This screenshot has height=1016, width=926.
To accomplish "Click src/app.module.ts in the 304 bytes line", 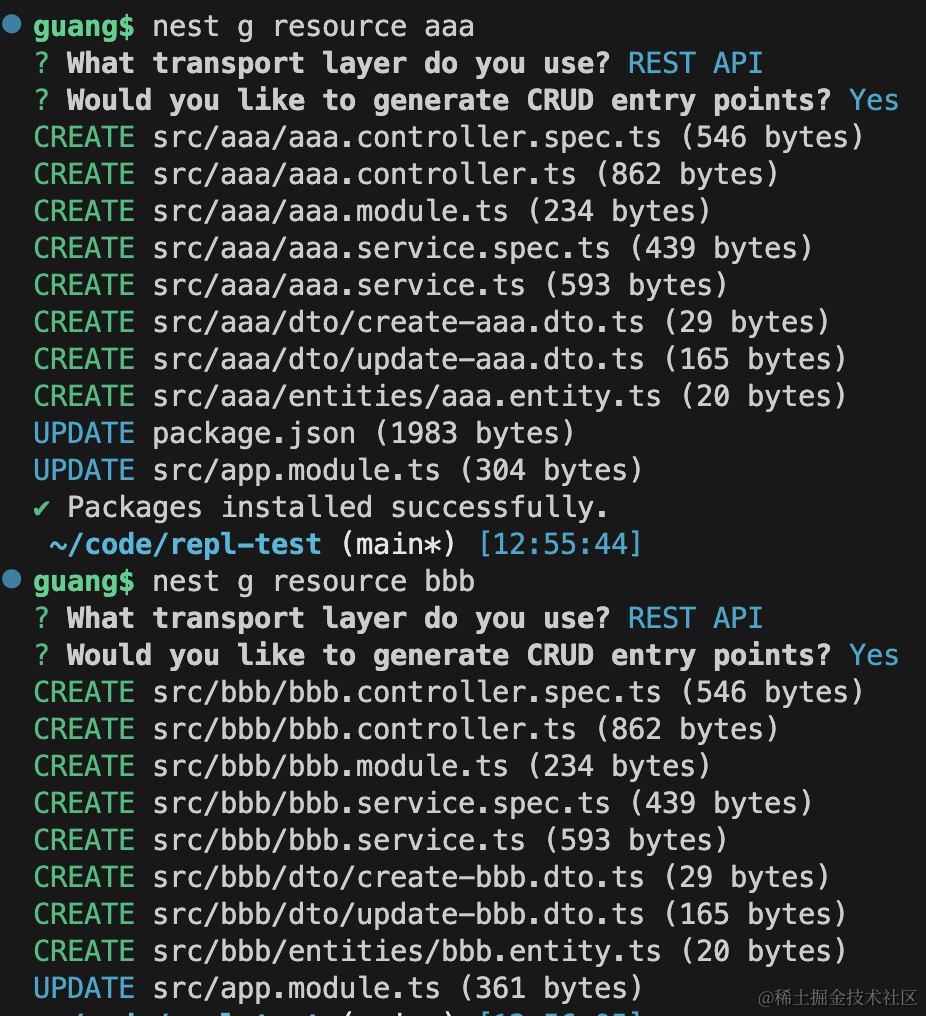I will (x=296, y=470).
